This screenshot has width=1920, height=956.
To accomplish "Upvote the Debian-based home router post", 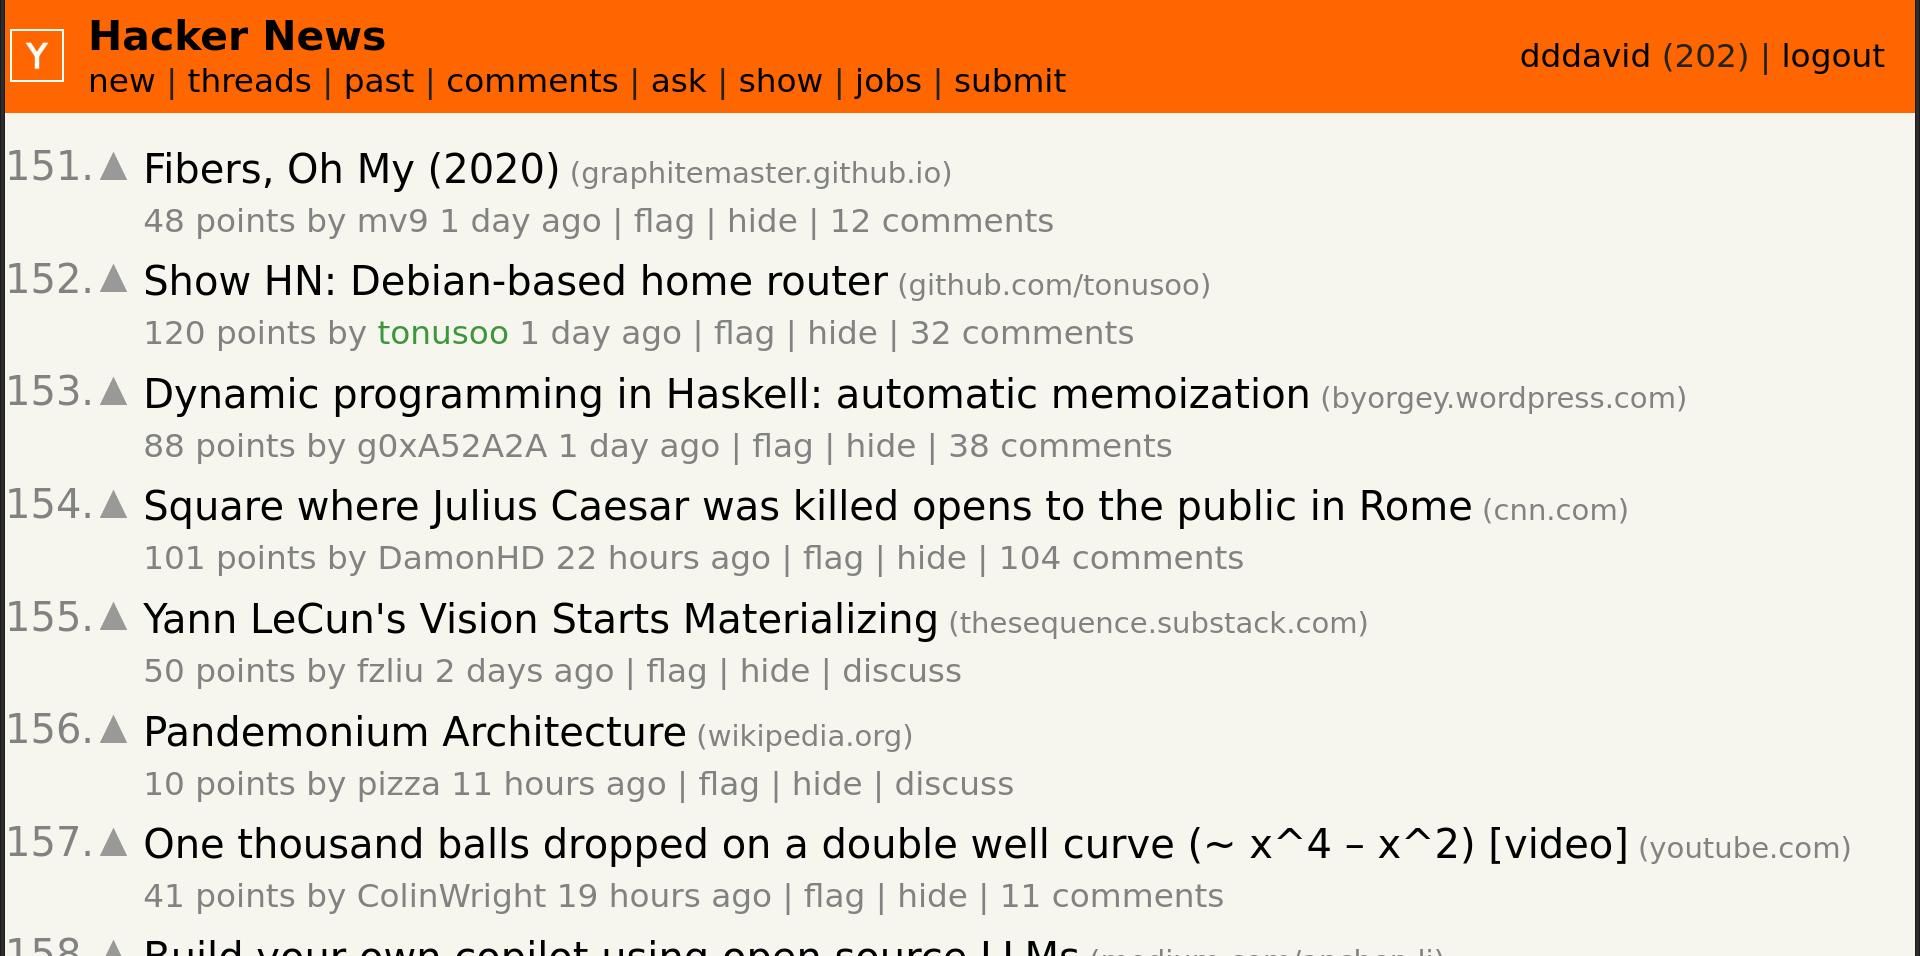I will [x=114, y=280].
